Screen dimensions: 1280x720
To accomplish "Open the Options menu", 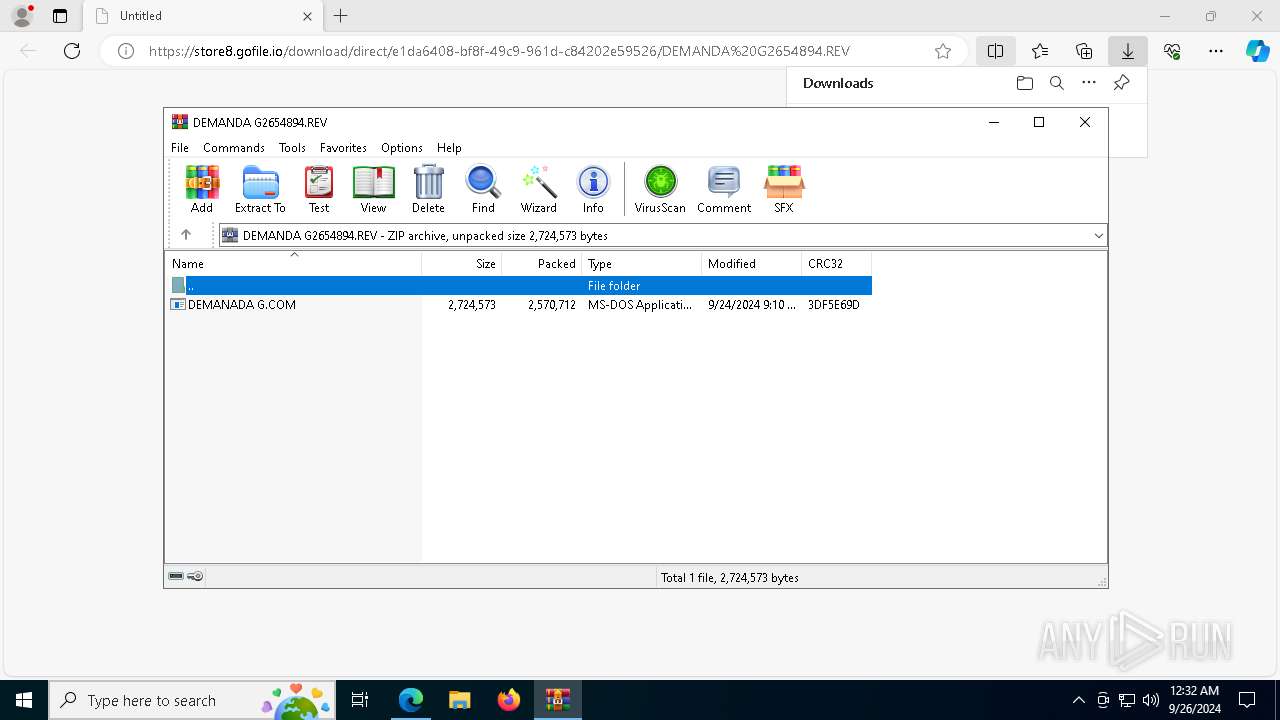I will point(402,147).
